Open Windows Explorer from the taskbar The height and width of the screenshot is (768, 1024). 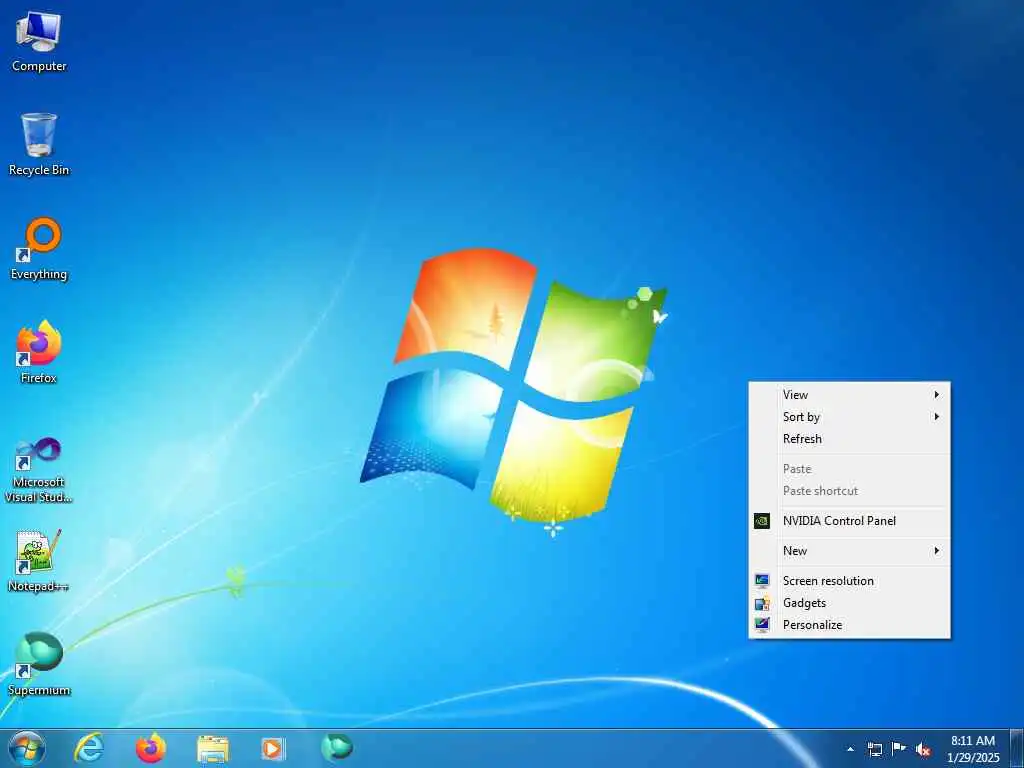click(x=213, y=749)
